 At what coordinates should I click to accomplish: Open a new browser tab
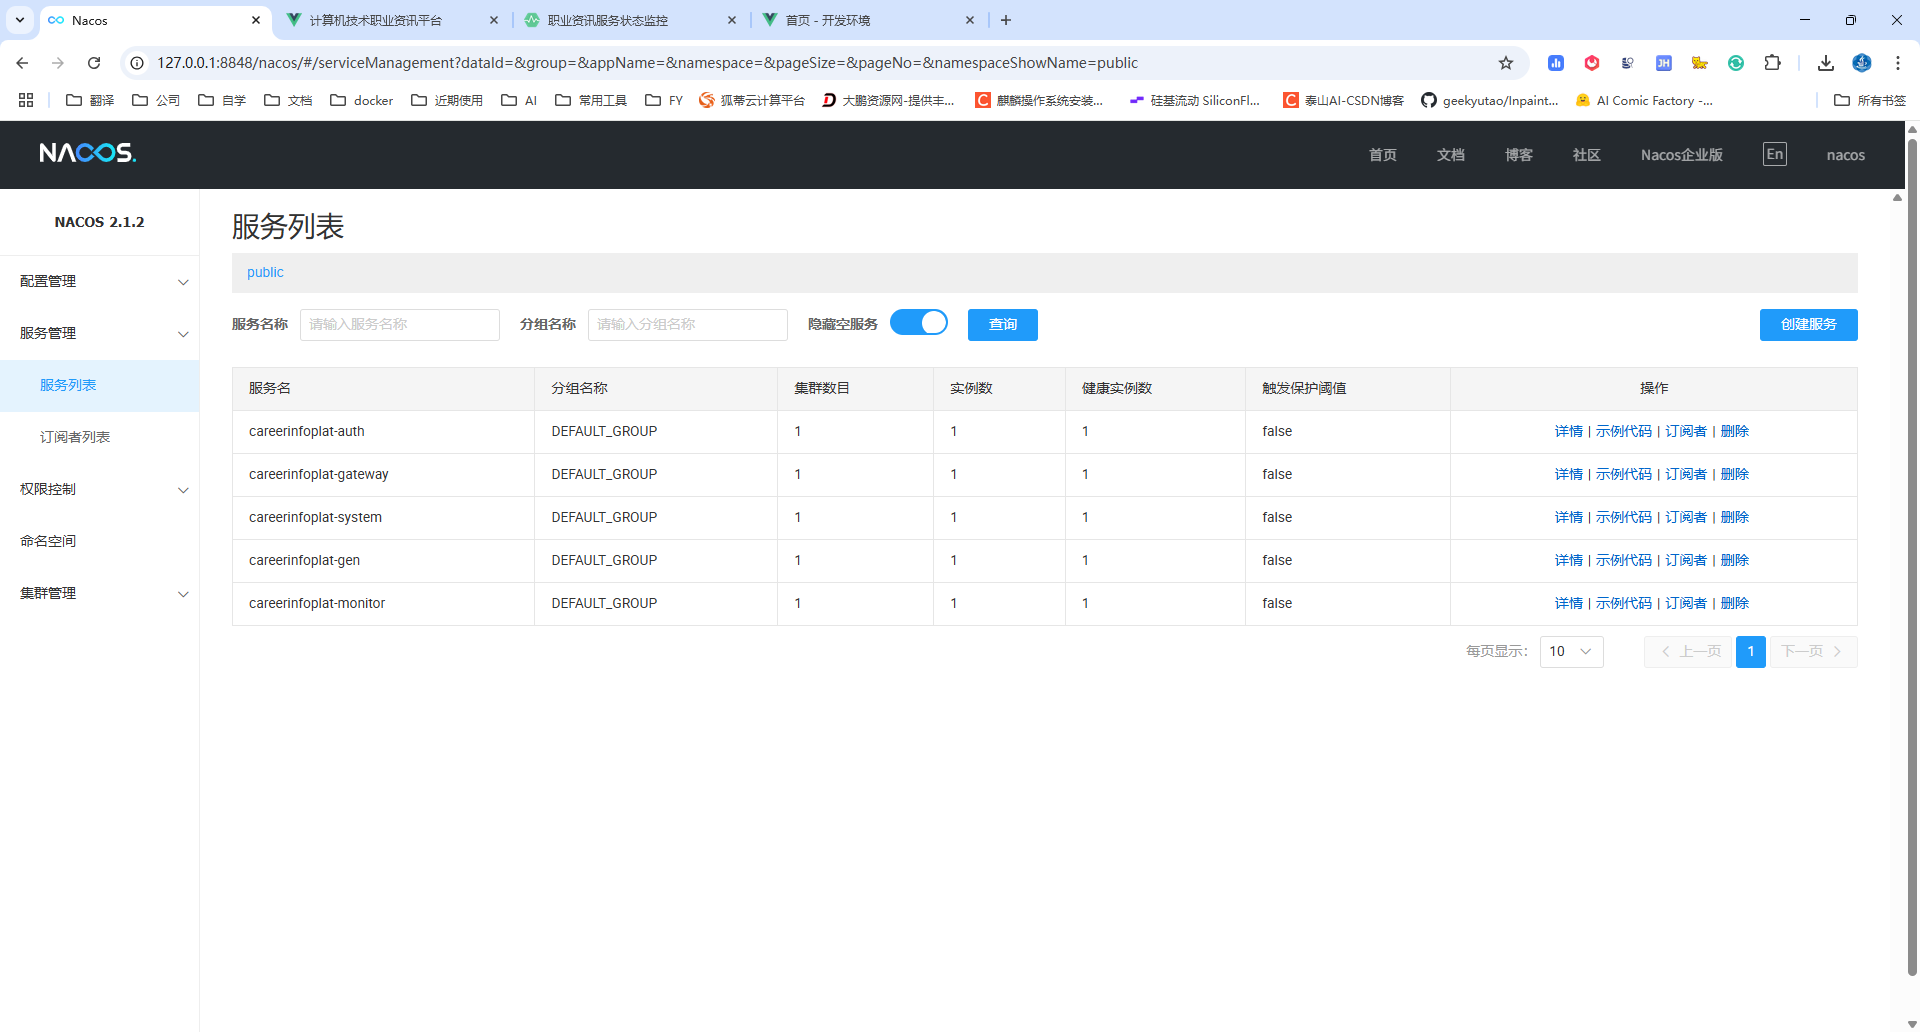(1006, 20)
